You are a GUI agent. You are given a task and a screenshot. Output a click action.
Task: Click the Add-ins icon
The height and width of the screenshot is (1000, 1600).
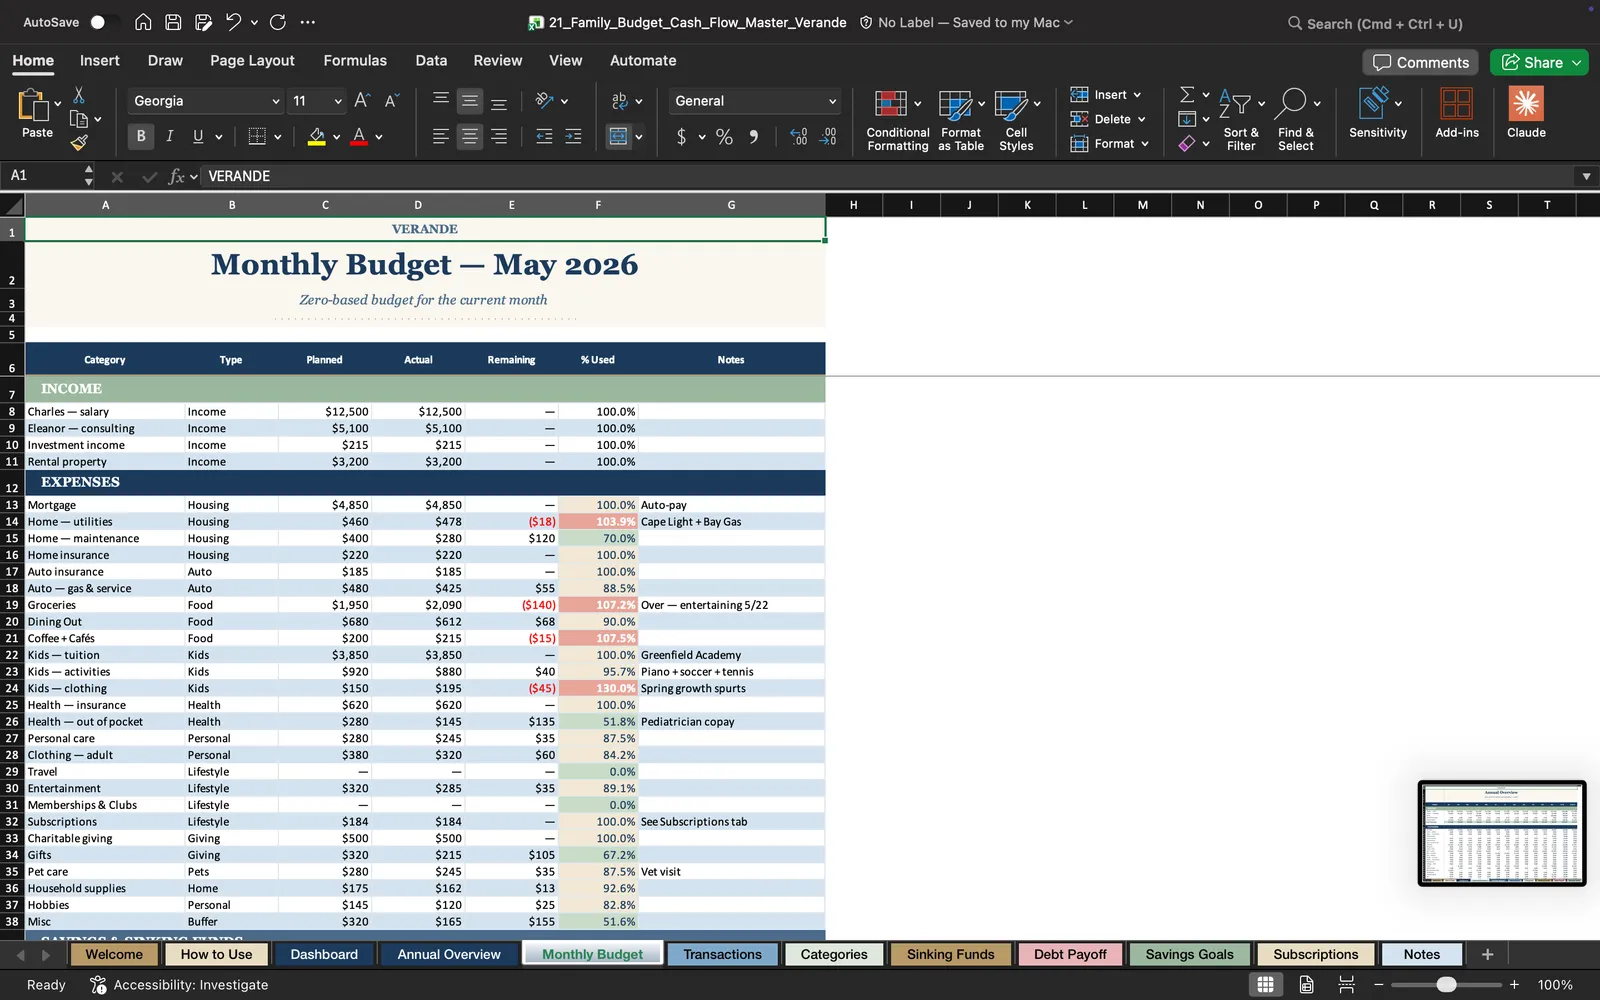tap(1456, 104)
